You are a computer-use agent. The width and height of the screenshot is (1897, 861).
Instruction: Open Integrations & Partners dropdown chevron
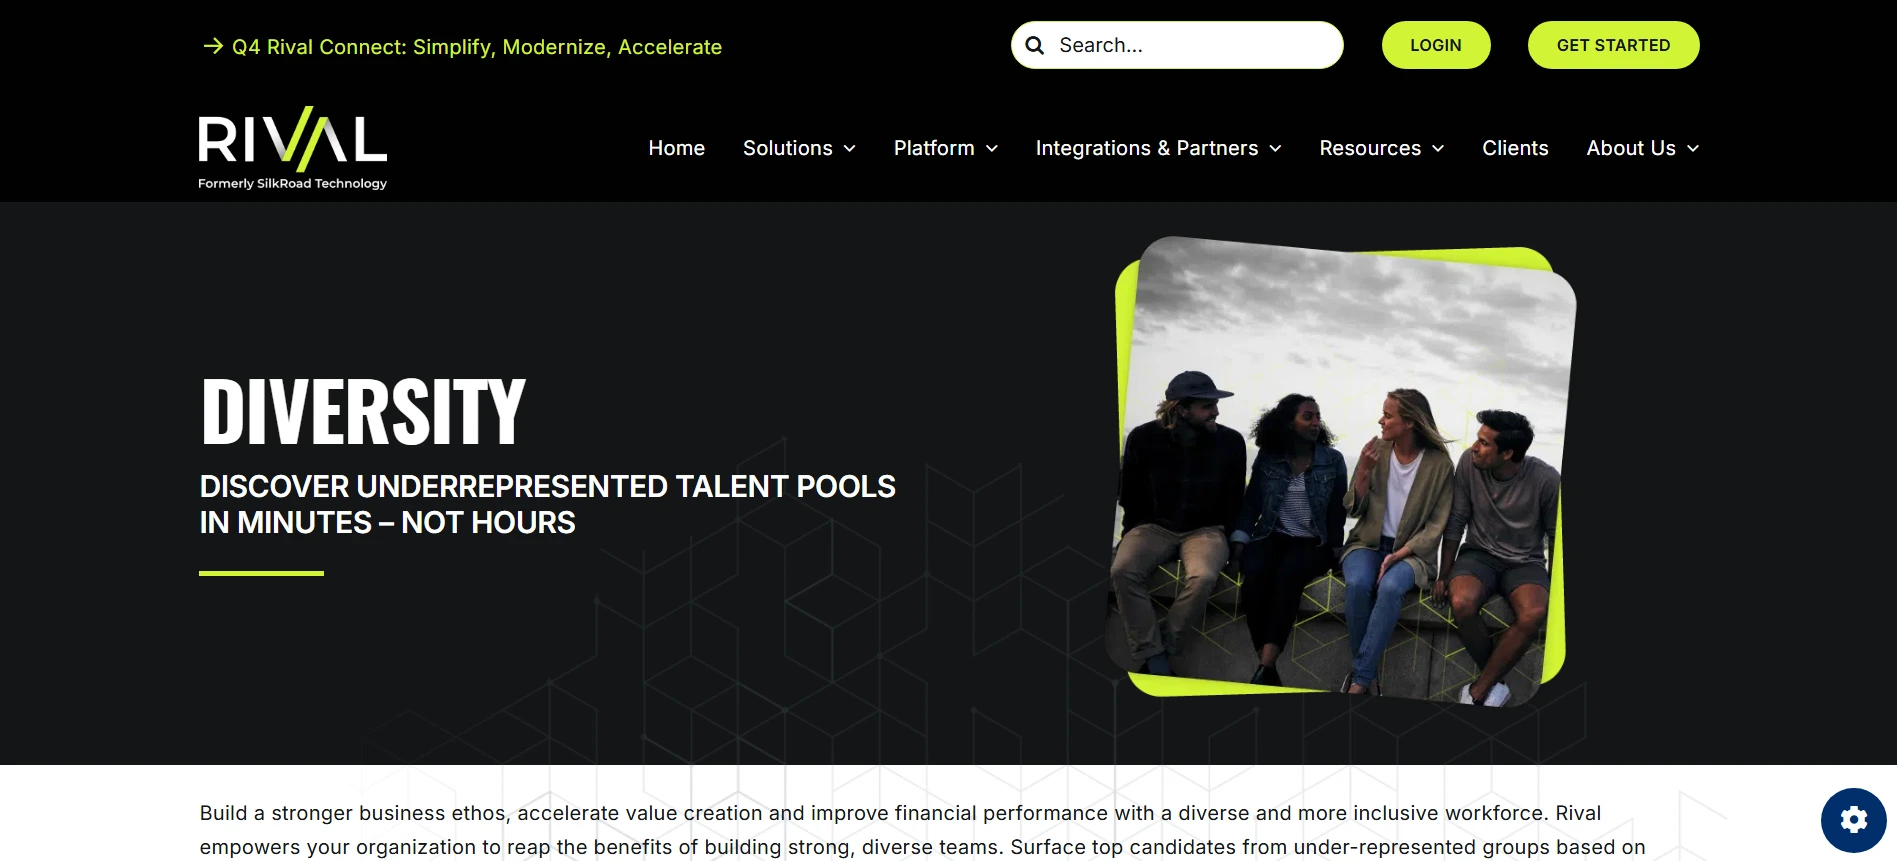1275,149
